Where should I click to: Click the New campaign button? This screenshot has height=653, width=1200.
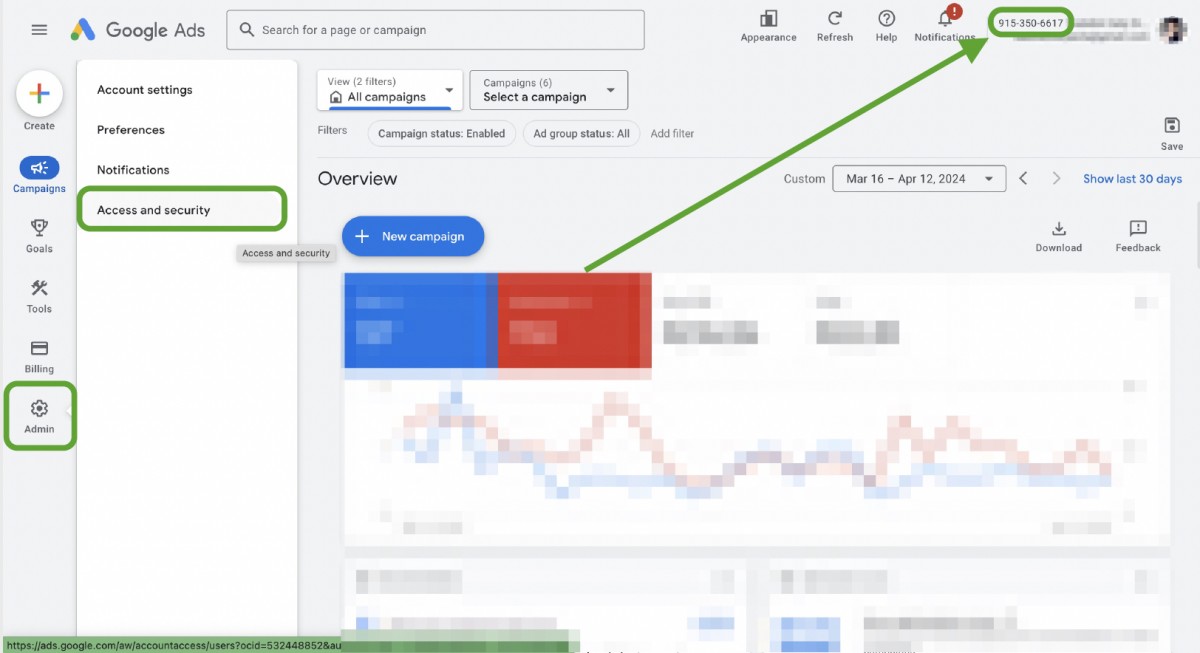[413, 236]
